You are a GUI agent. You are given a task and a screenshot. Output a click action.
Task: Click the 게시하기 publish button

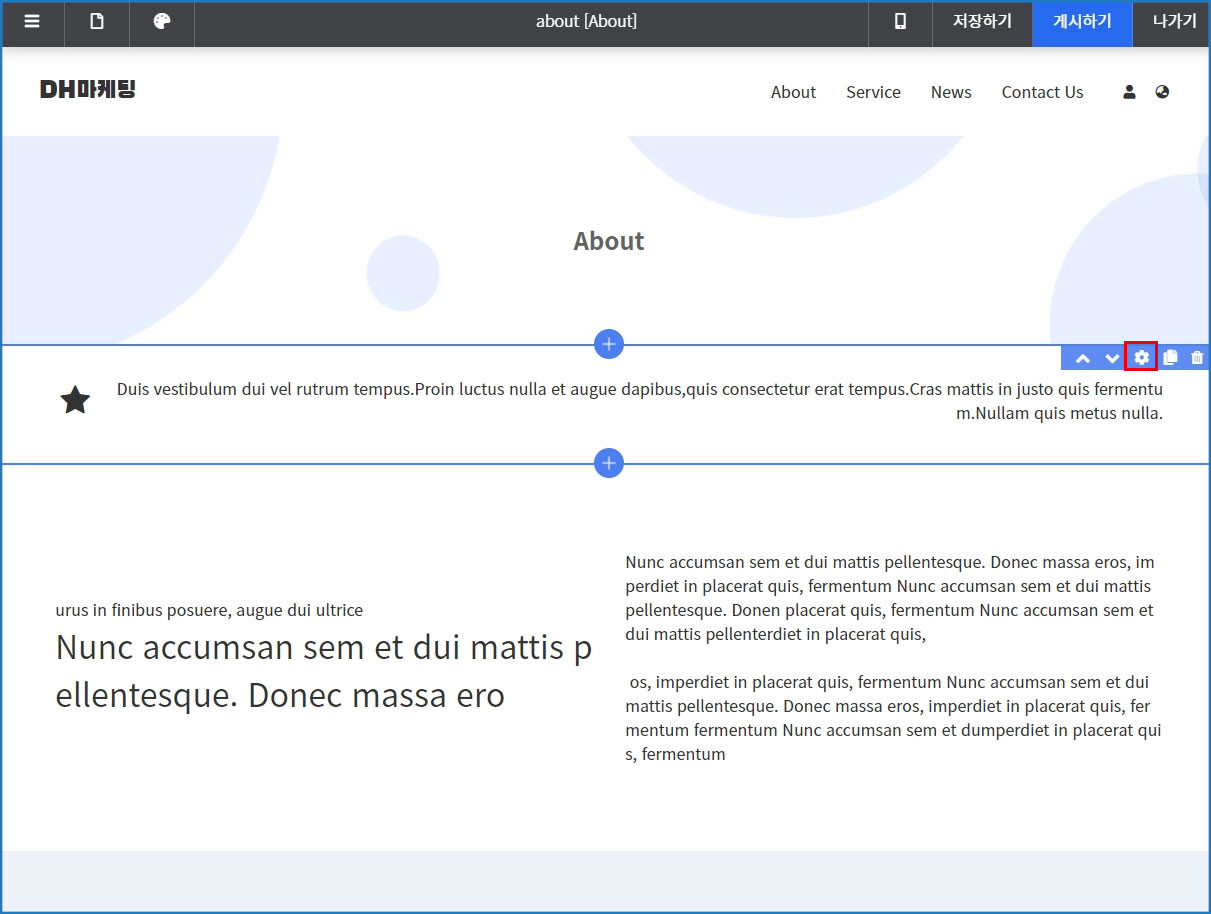1082,22
